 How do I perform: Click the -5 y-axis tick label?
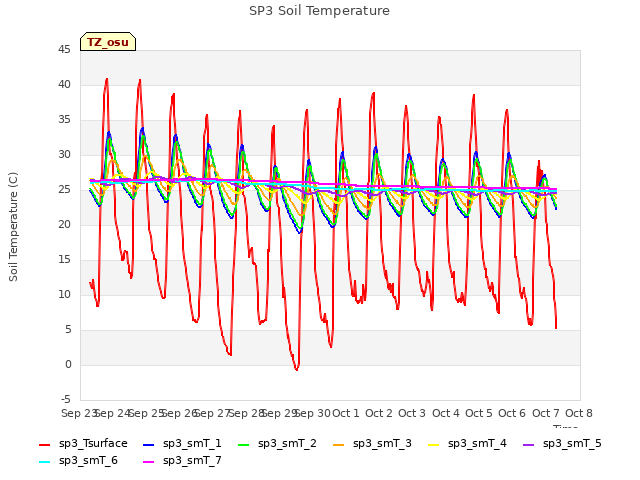coord(66,399)
